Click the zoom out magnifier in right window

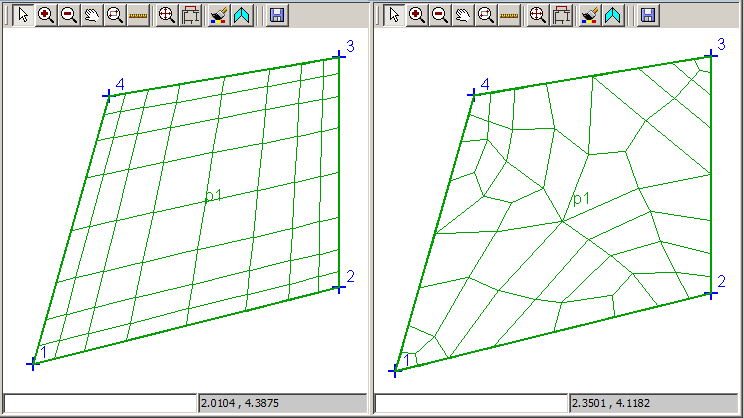pos(440,15)
